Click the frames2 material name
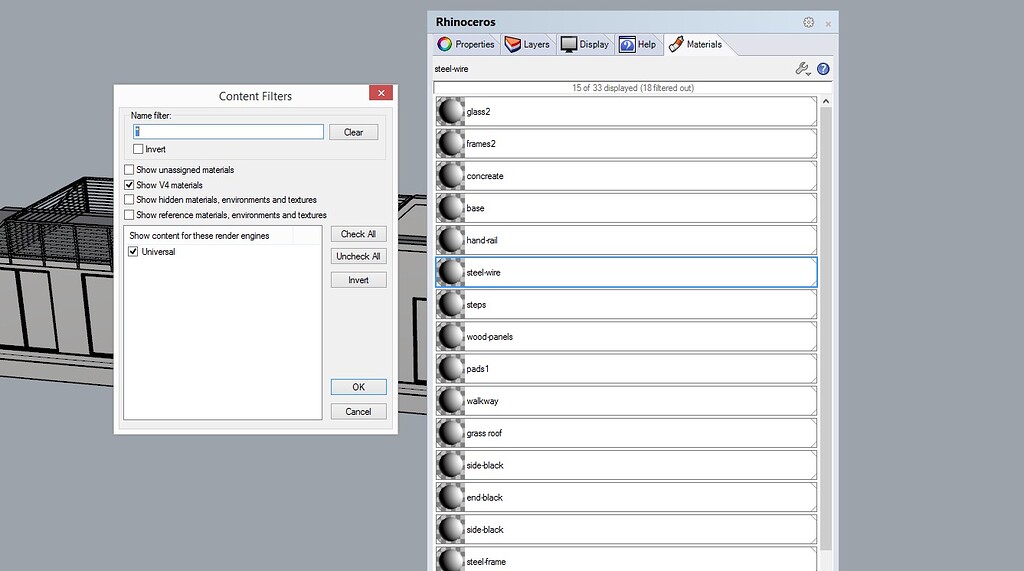This screenshot has width=1024, height=571. click(481, 144)
